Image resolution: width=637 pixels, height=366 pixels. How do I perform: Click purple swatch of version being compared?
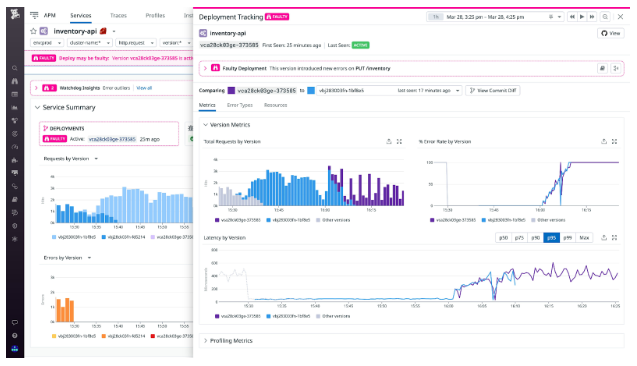click(x=231, y=91)
